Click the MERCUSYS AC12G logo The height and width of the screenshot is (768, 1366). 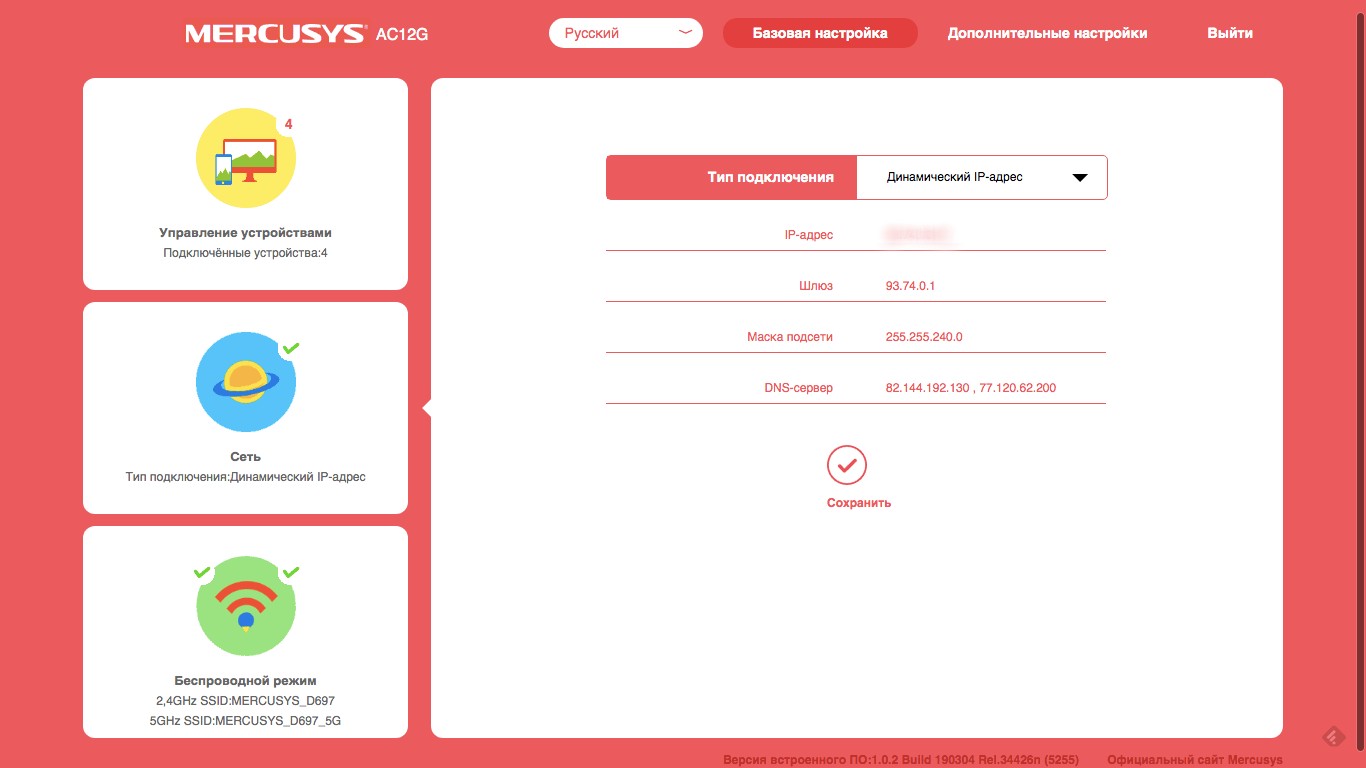[x=306, y=34]
